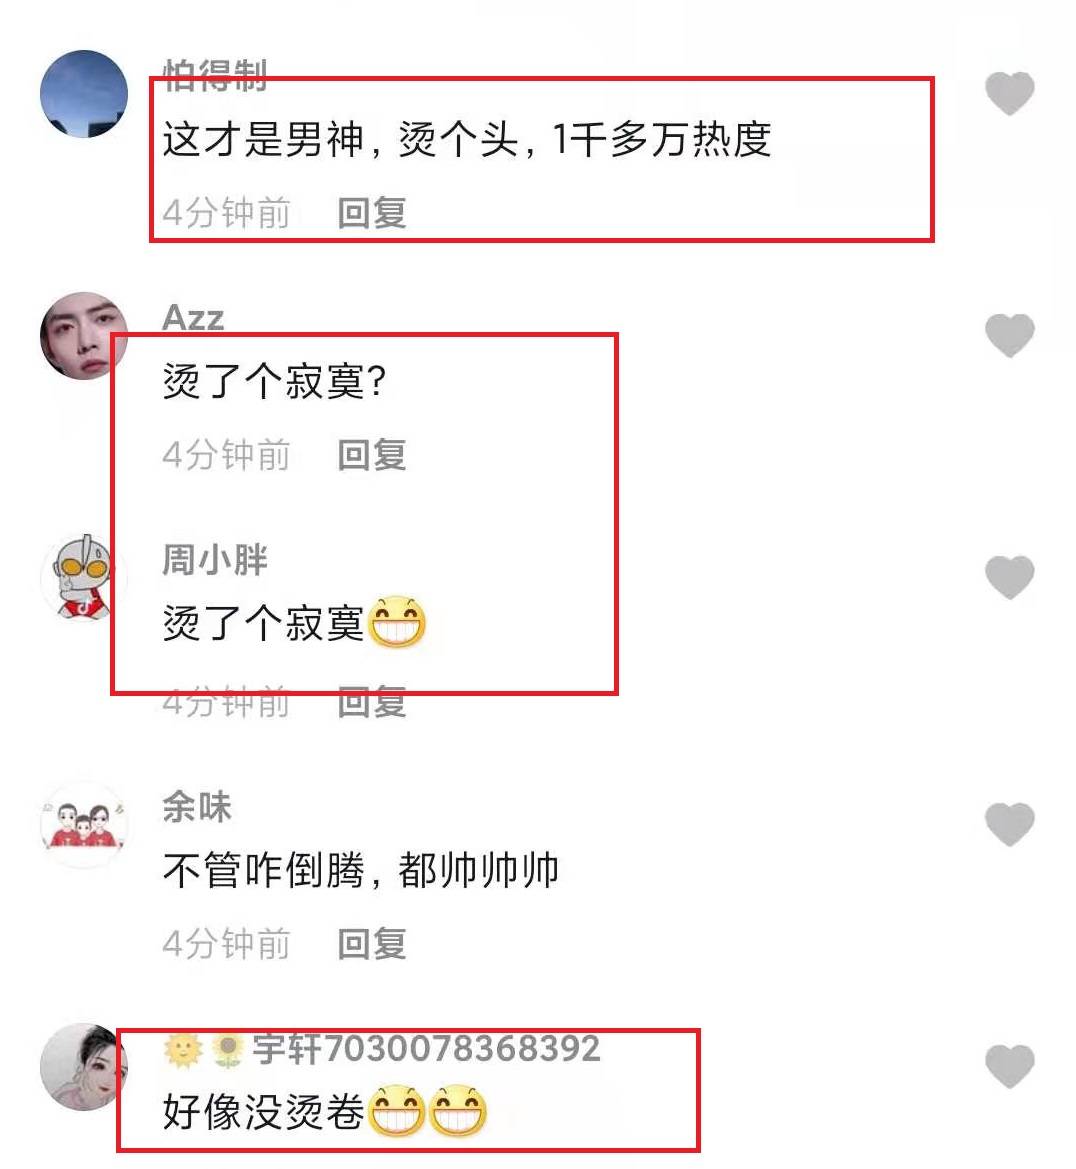The image size is (1076, 1169).
Task: Reply to Azz's comment
Action: [x=371, y=455]
